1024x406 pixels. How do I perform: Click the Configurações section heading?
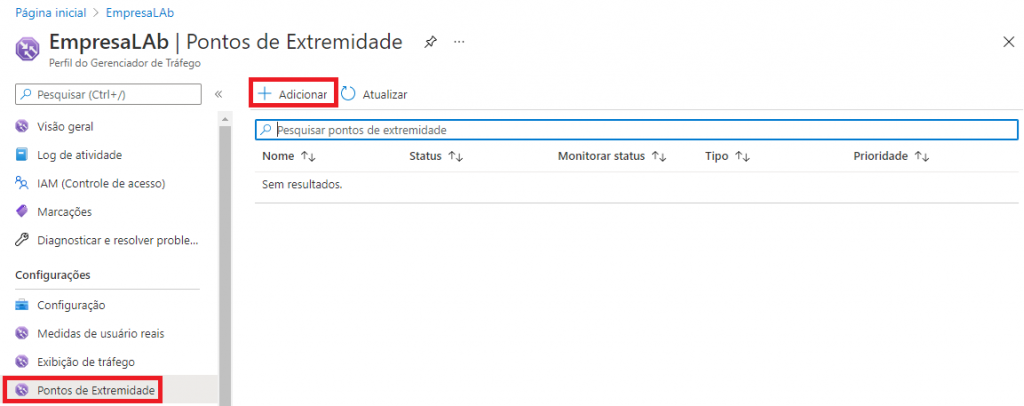[x=53, y=275]
